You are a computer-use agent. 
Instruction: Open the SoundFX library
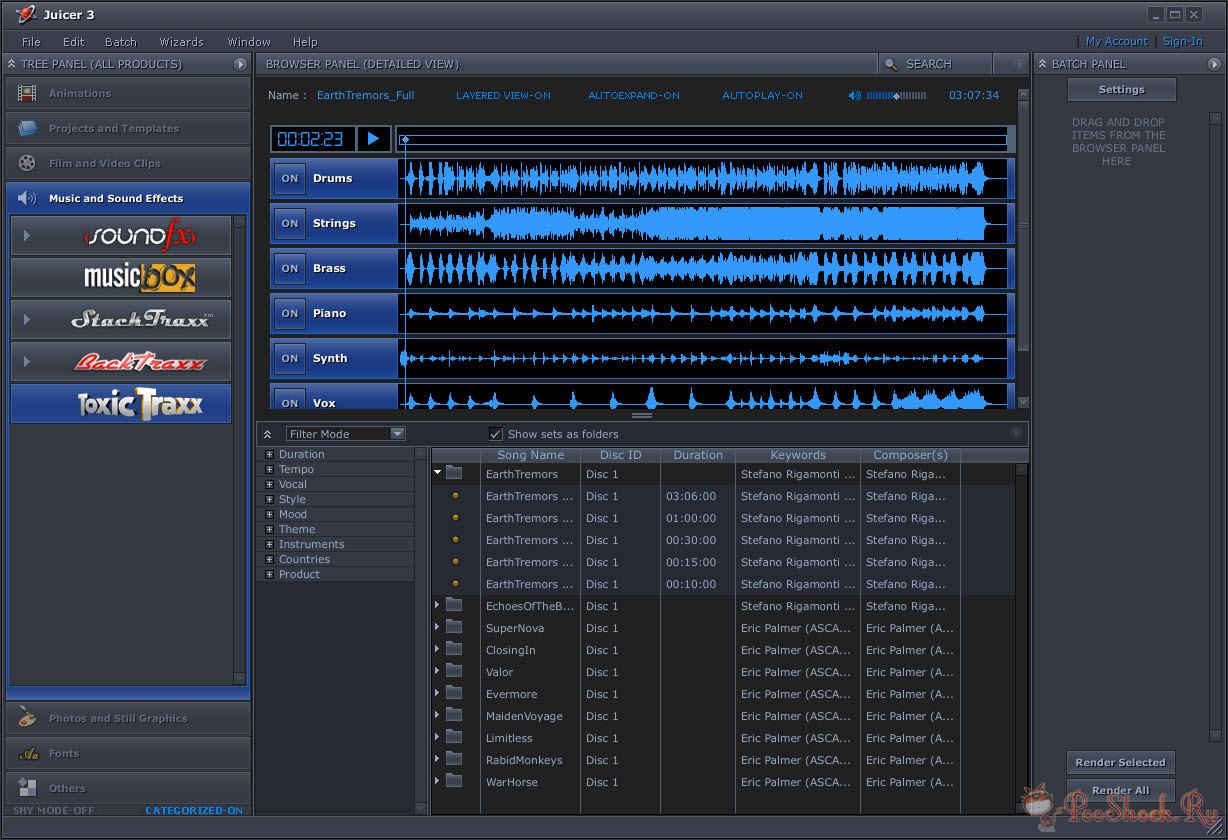coord(121,236)
